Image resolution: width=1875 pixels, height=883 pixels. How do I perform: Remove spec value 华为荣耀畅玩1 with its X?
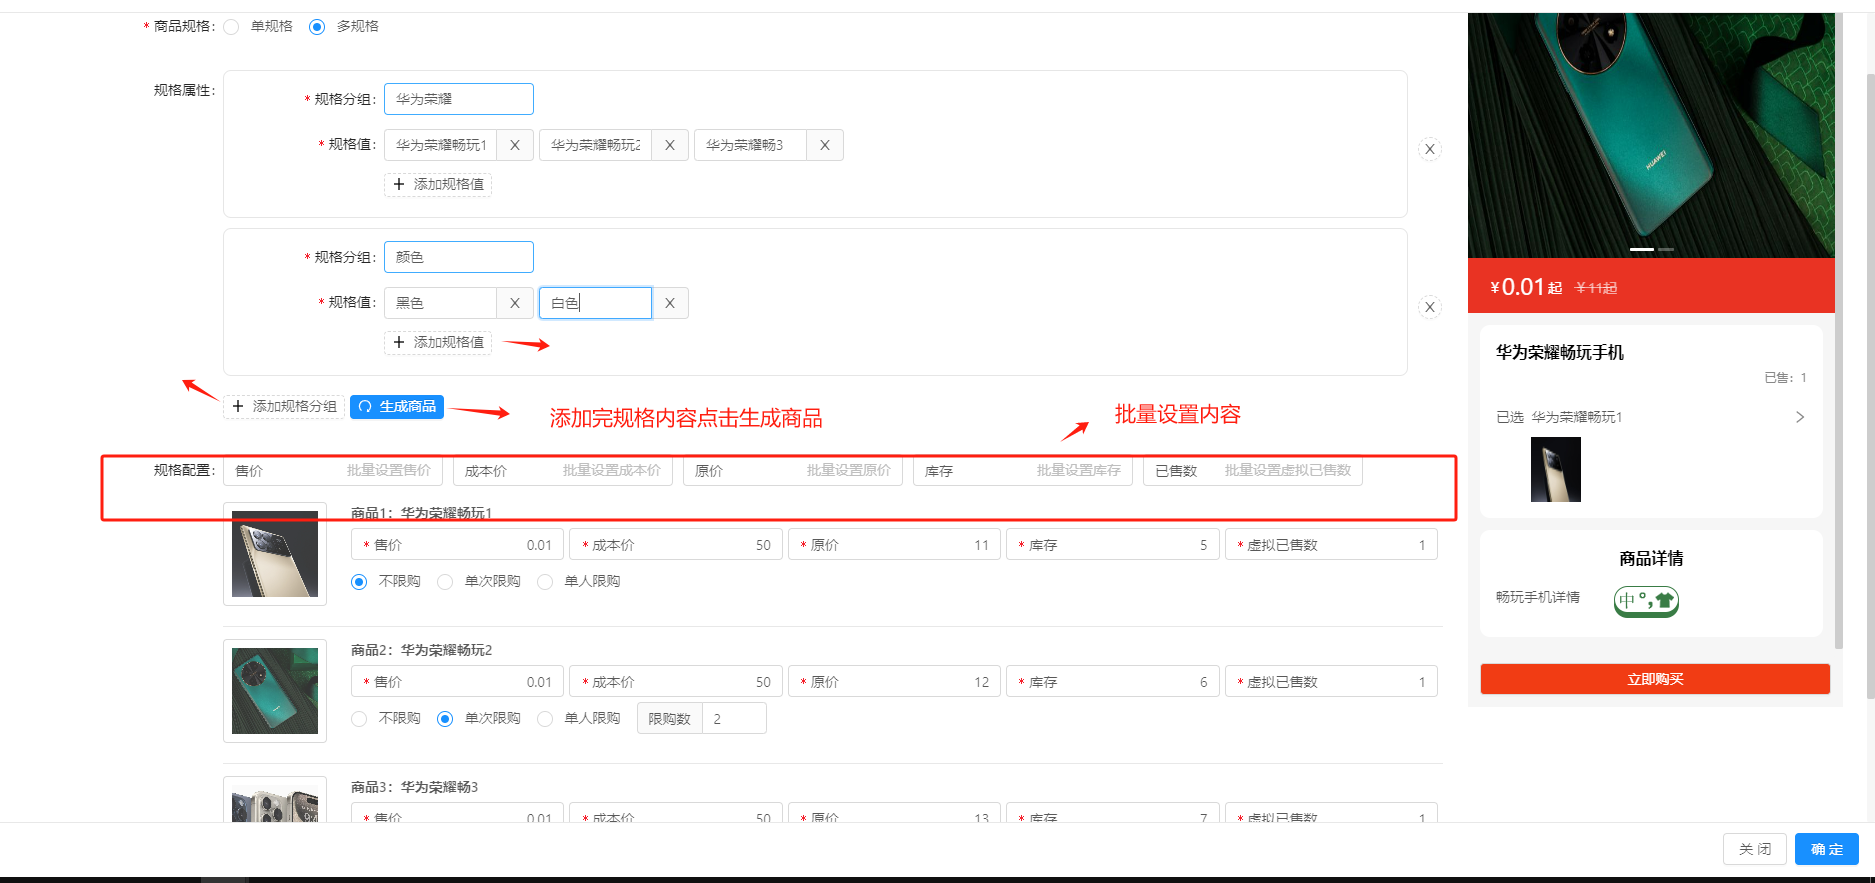(515, 145)
